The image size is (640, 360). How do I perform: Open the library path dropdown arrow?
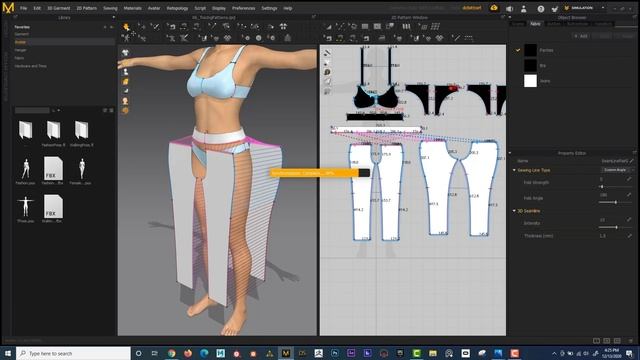pyautogui.click(x=59, y=110)
